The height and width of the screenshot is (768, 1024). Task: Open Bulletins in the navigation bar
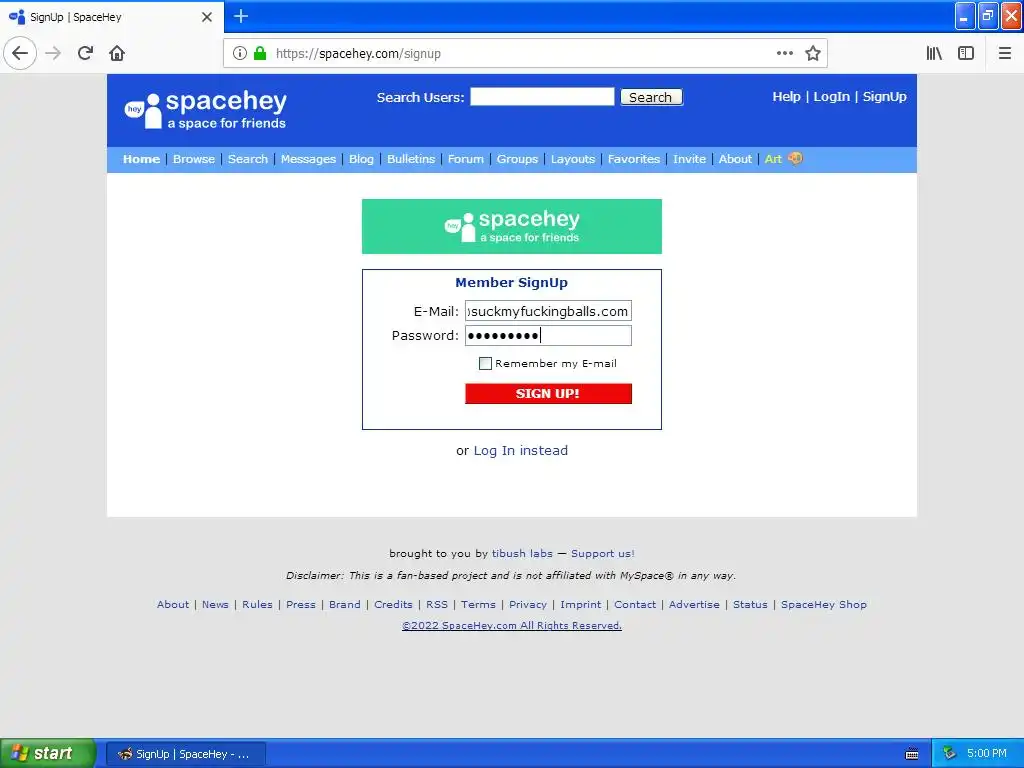coord(411,159)
